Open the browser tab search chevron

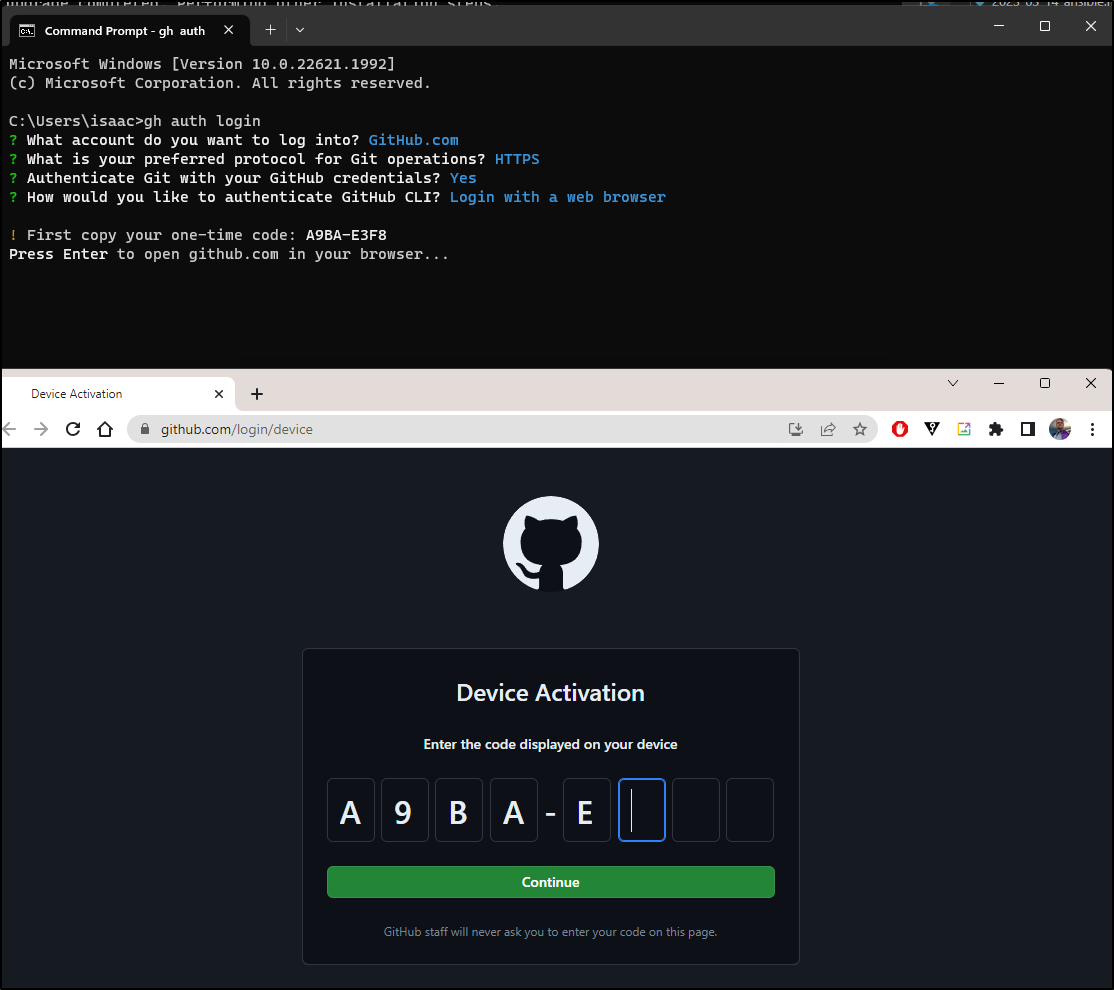pyautogui.click(x=953, y=383)
